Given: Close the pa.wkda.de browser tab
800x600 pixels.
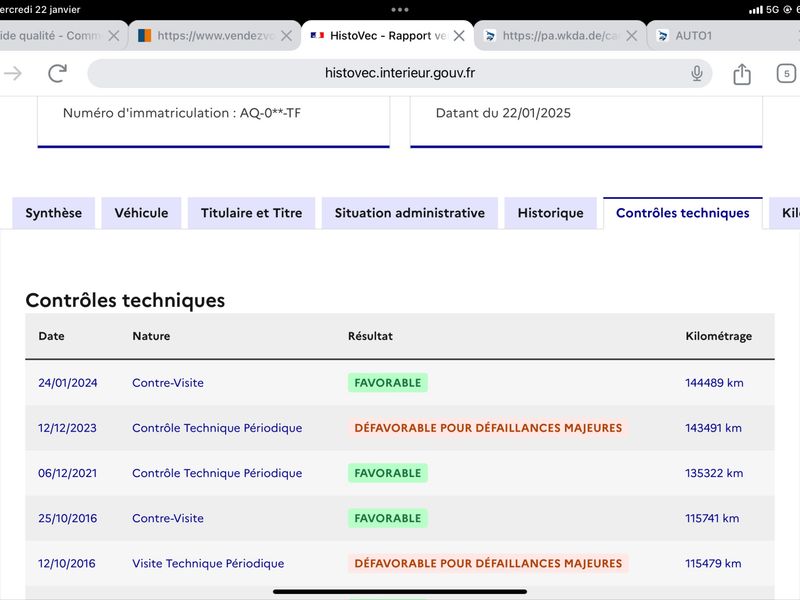Looking at the screenshot, I should [x=631, y=36].
